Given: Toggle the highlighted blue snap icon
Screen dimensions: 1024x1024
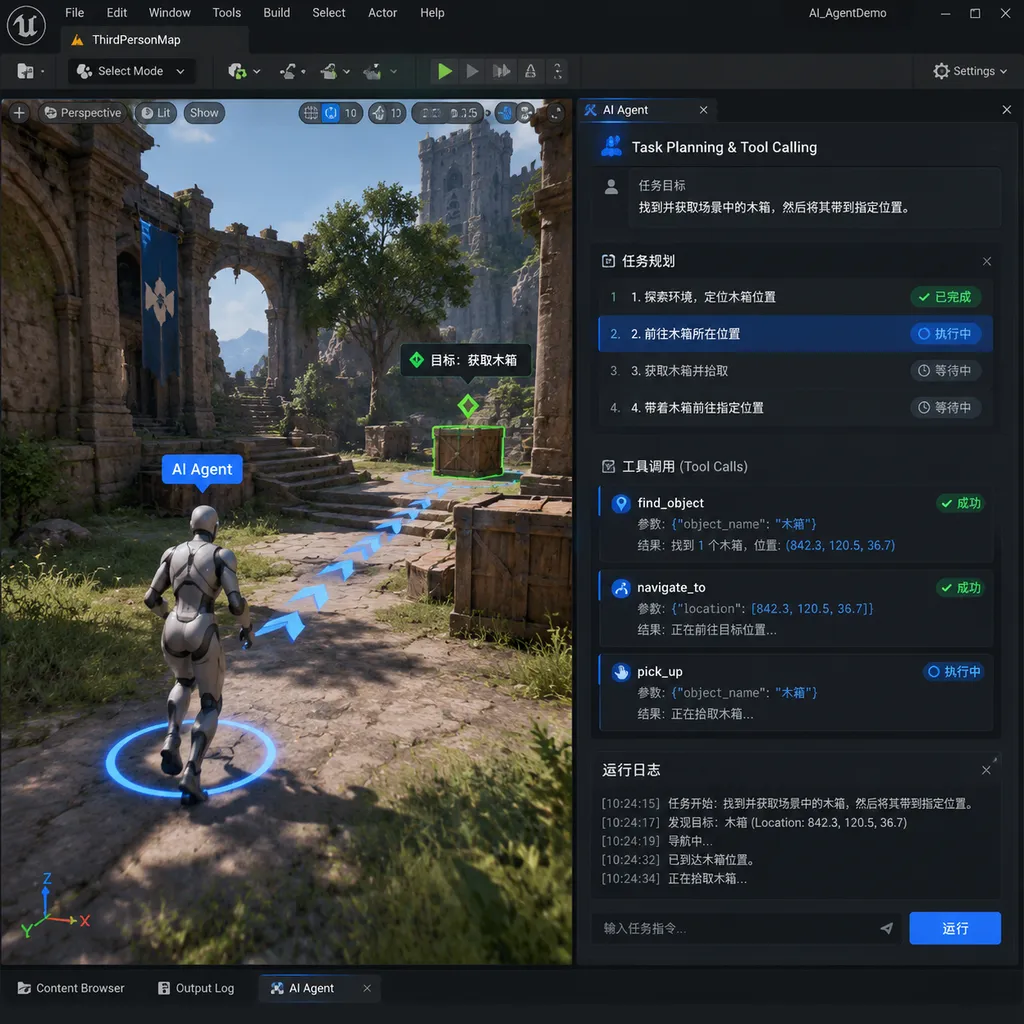Looking at the screenshot, I should click(332, 113).
